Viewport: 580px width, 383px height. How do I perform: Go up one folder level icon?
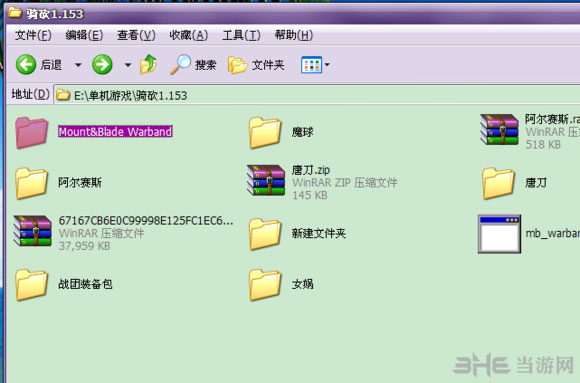(x=149, y=64)
